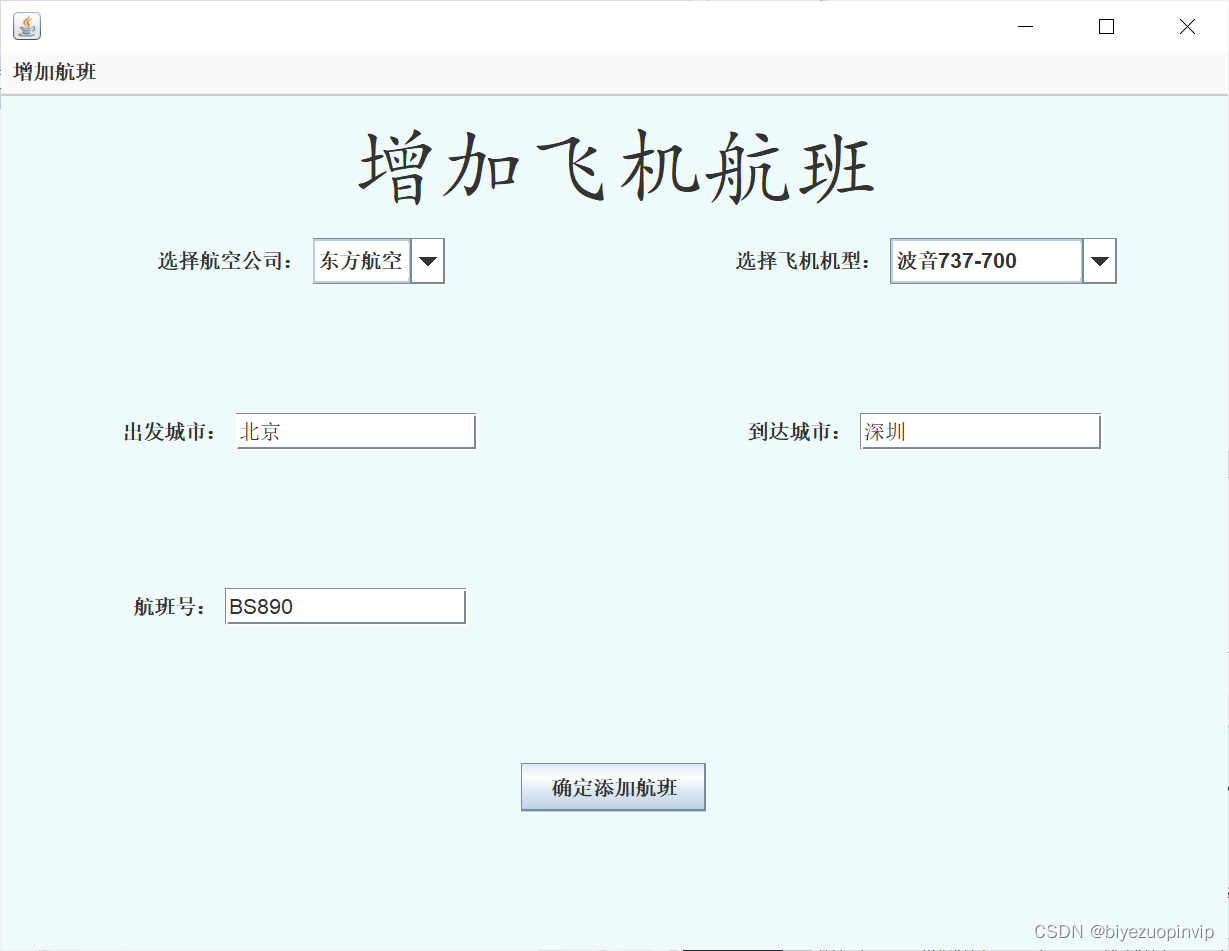Click the 增加飞机航班 title text
Viewport: 1229px width, 951px height.
coord(614,163)
